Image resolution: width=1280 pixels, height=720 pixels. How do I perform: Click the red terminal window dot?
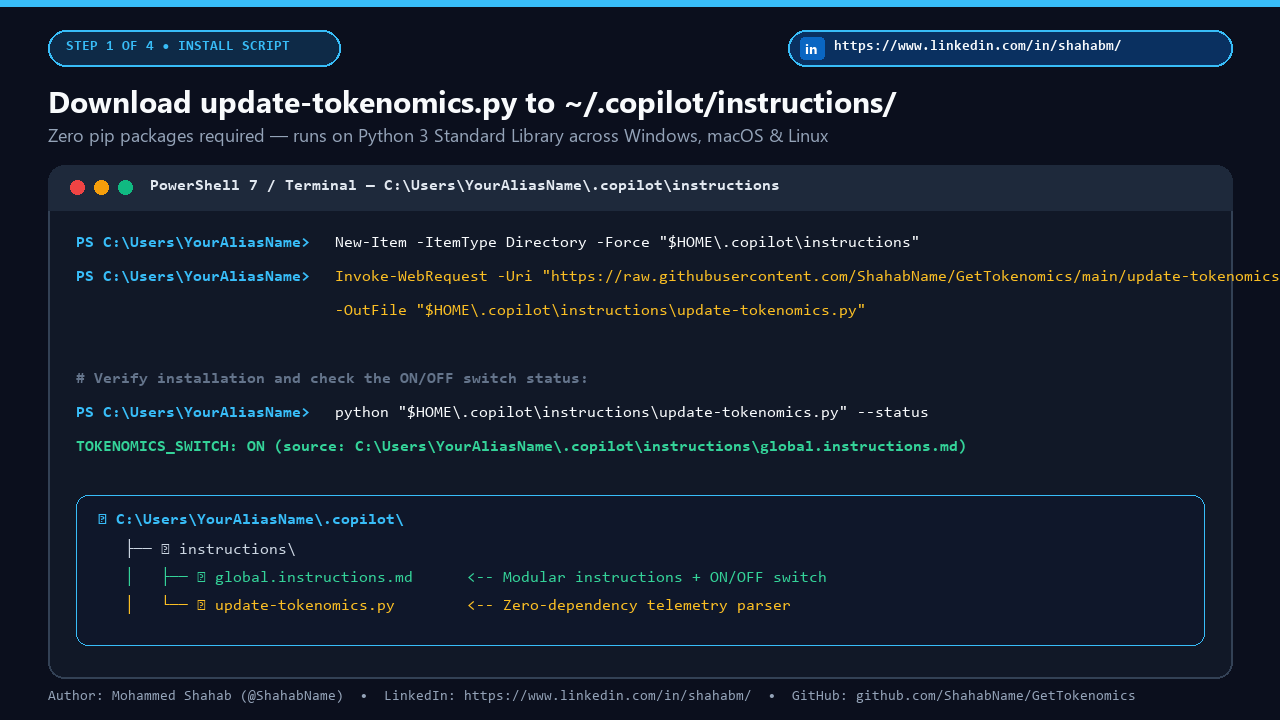pyautogui.click(x=77, y=187)
